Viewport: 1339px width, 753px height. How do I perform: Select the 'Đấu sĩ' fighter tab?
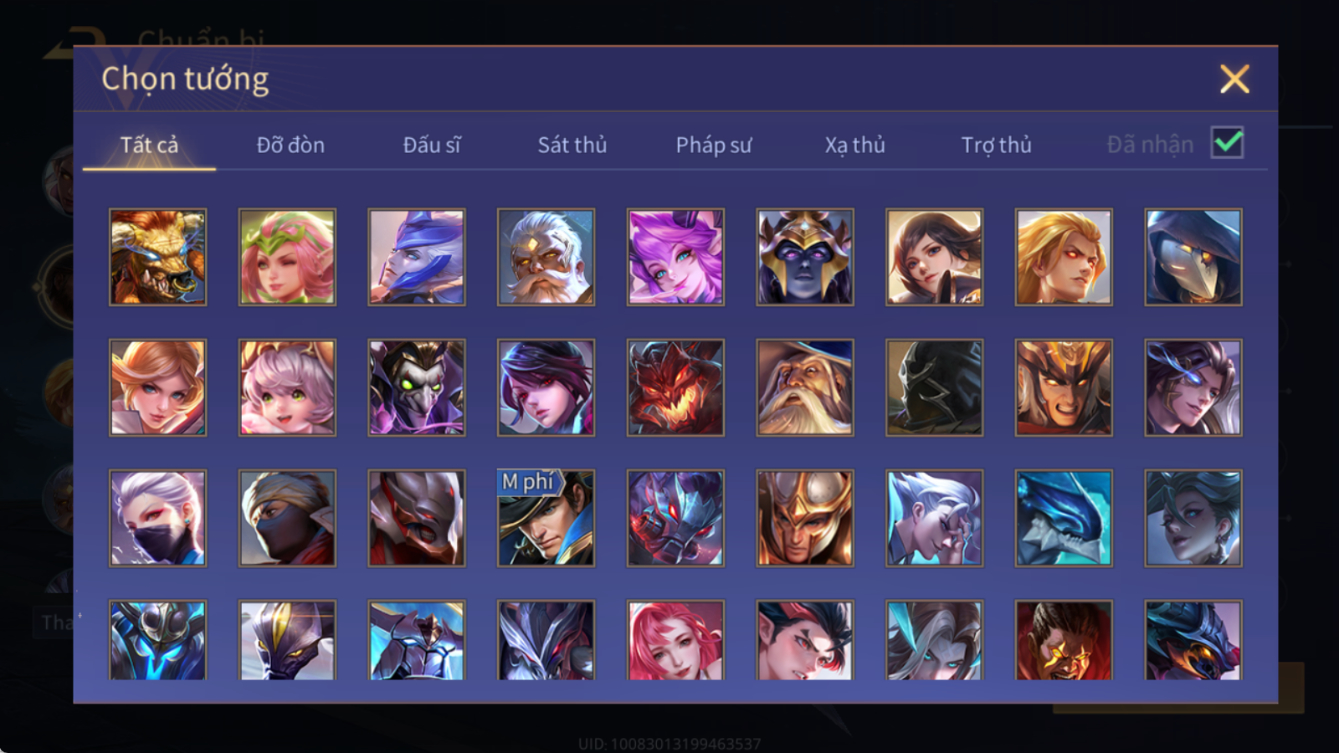(x=432, y=145)
